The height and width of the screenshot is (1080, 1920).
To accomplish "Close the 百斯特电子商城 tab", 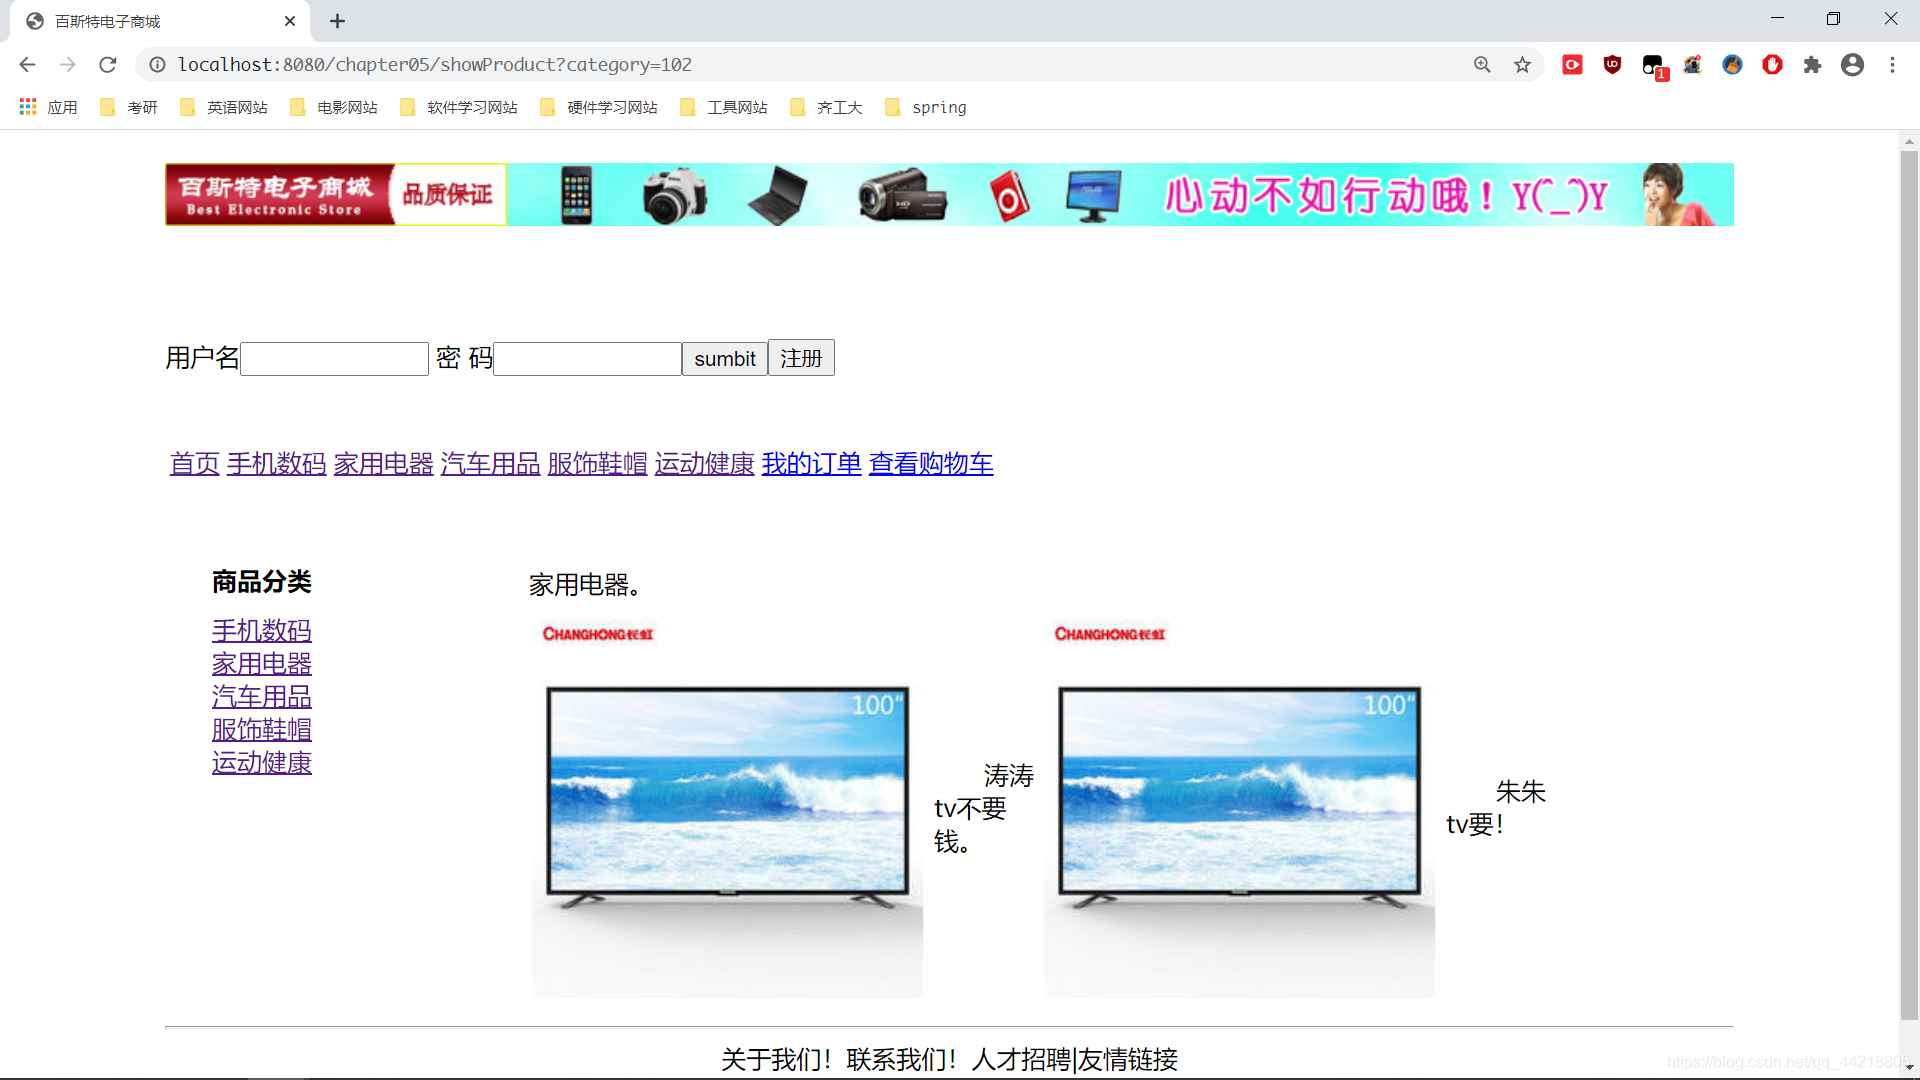I will click(x=290, y=21).
